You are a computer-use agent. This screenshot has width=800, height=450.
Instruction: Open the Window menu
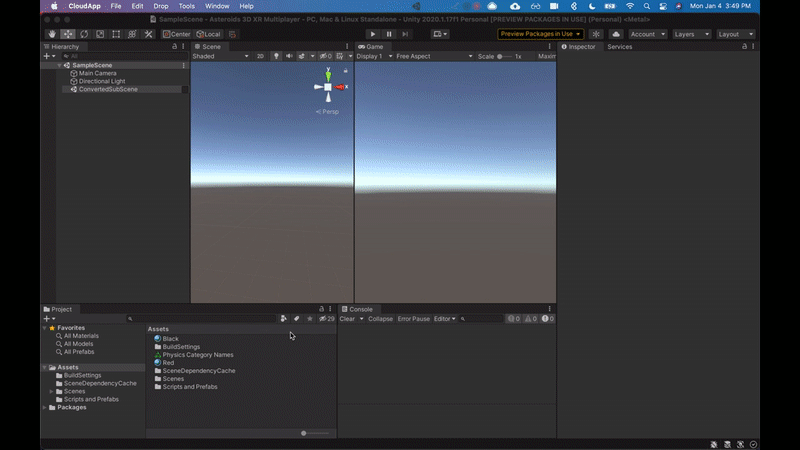pyautogui.click(x=216, y=6)
